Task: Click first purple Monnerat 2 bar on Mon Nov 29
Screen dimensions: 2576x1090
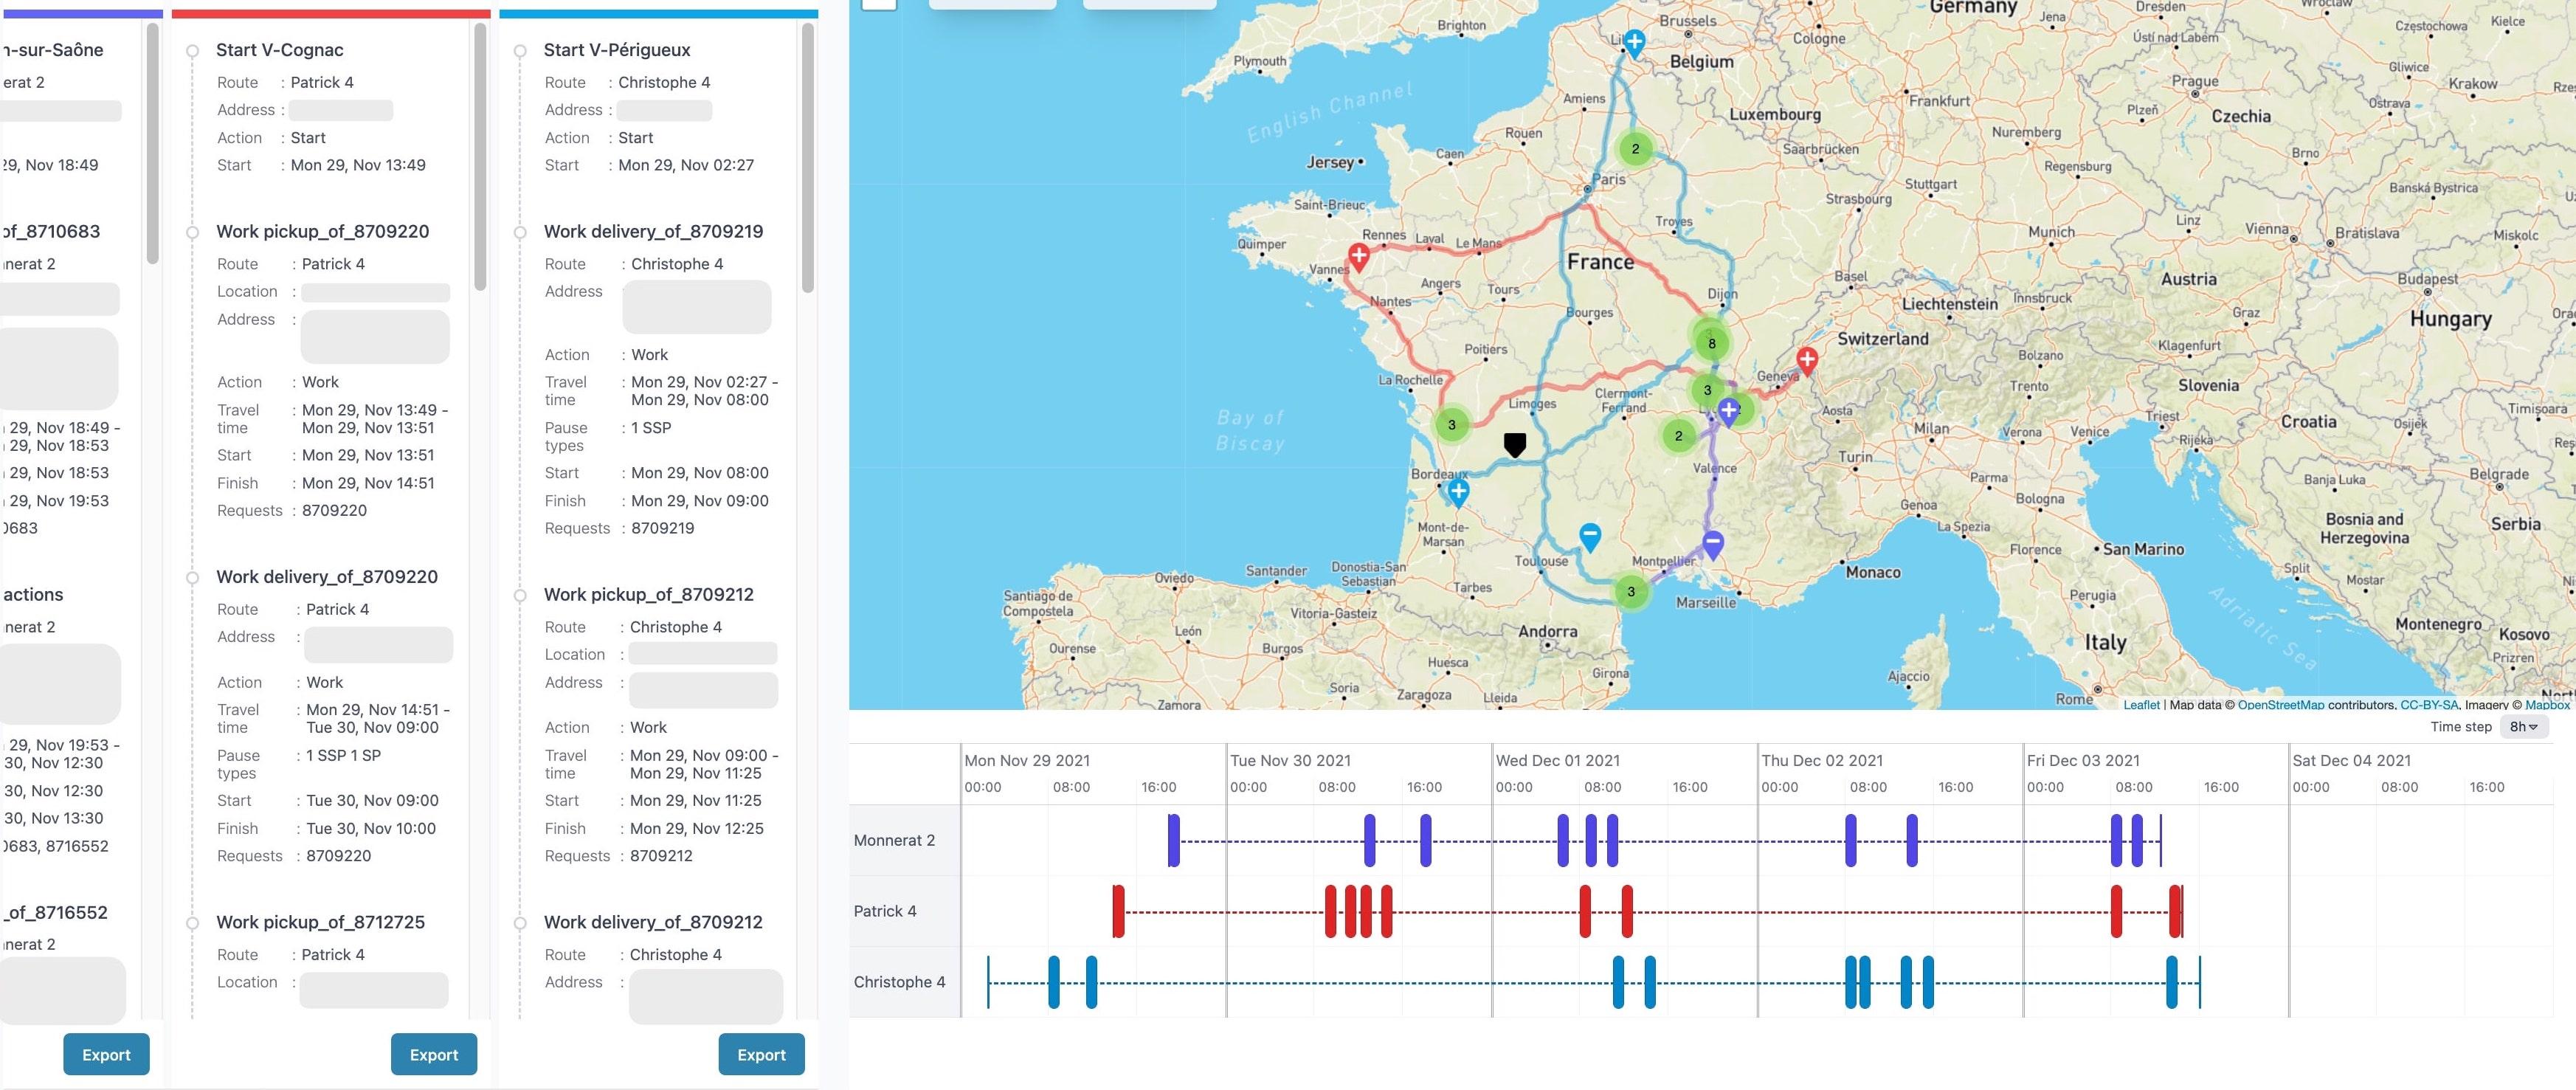Action: click(1174, 840)
